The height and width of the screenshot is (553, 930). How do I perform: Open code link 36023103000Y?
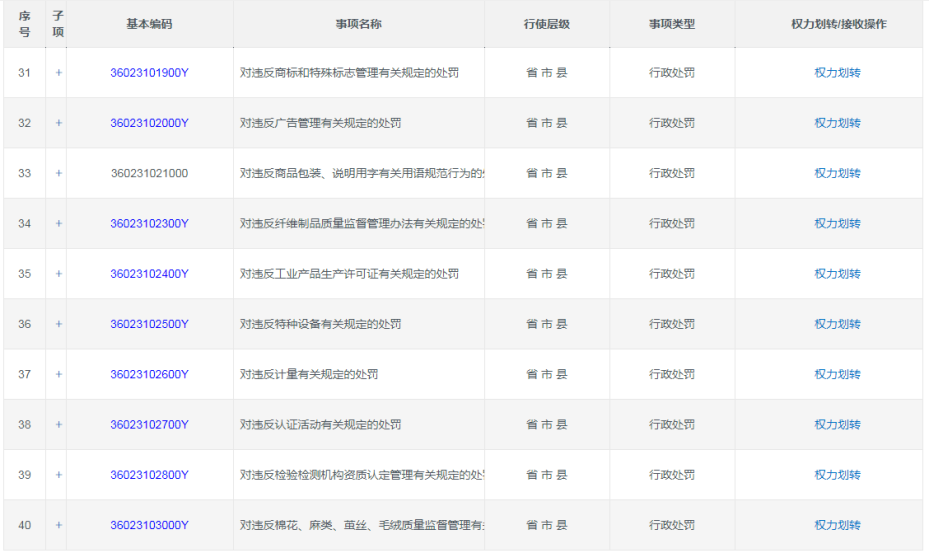[x=149, y=525]
